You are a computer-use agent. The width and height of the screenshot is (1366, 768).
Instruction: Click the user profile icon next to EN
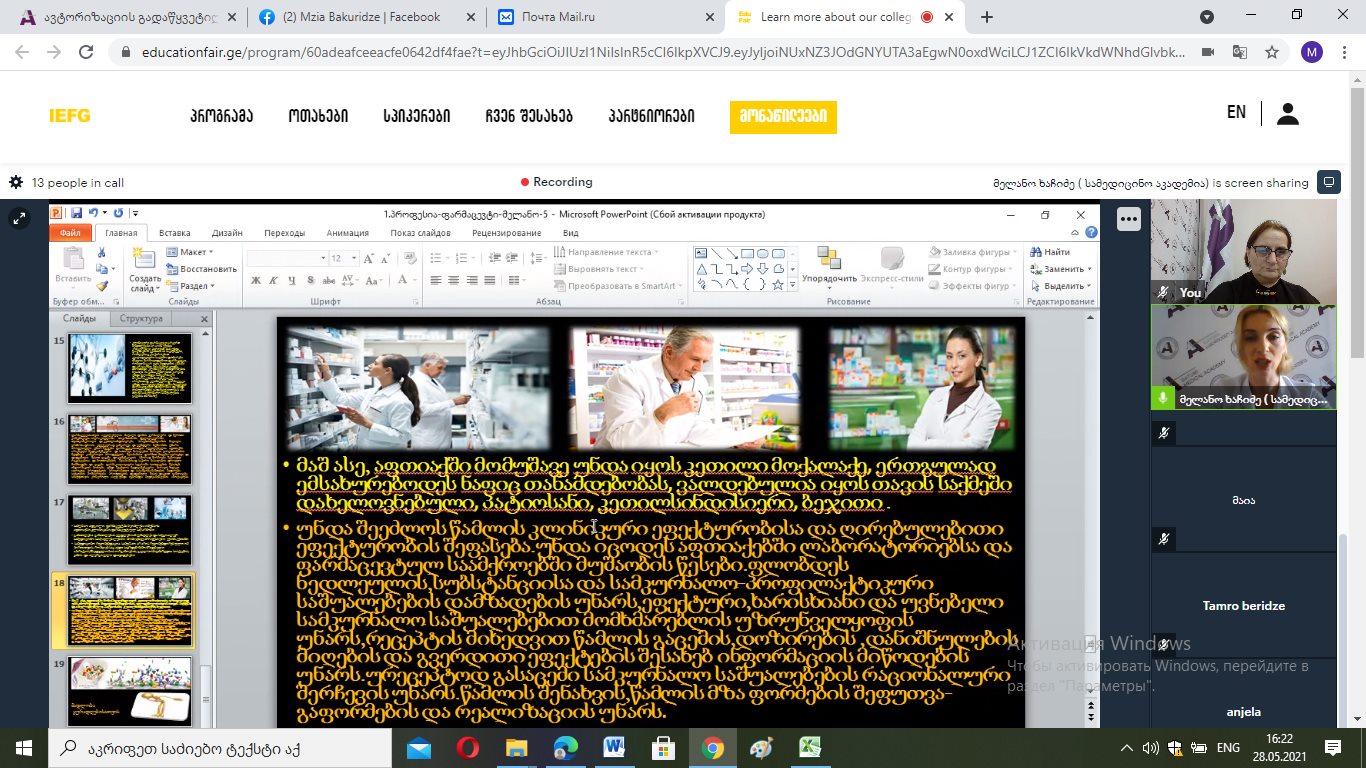[1288, 114]
